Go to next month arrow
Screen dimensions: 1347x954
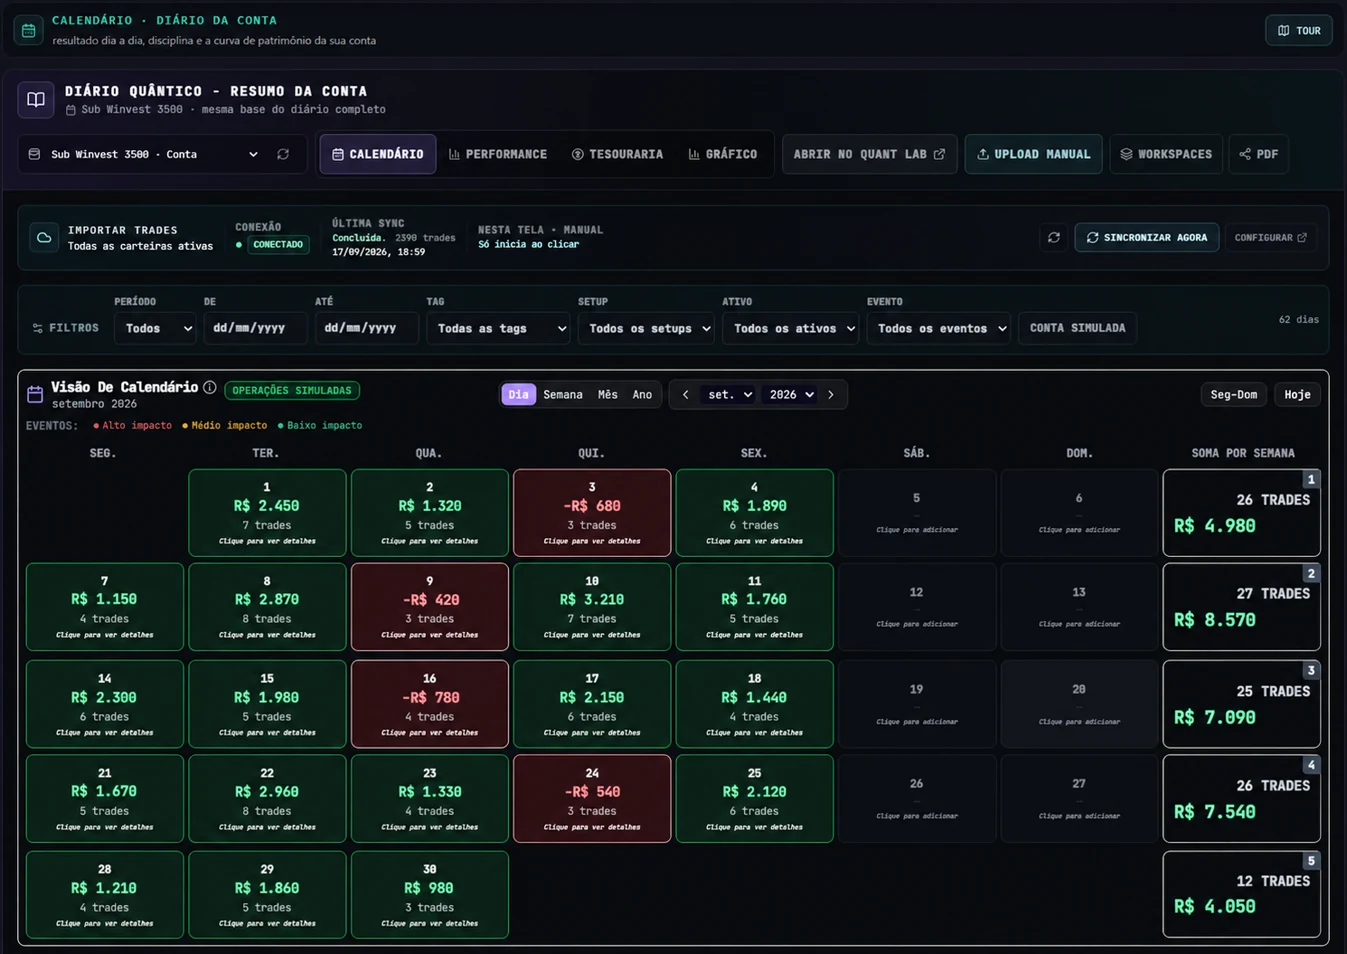tap(831, 395)
